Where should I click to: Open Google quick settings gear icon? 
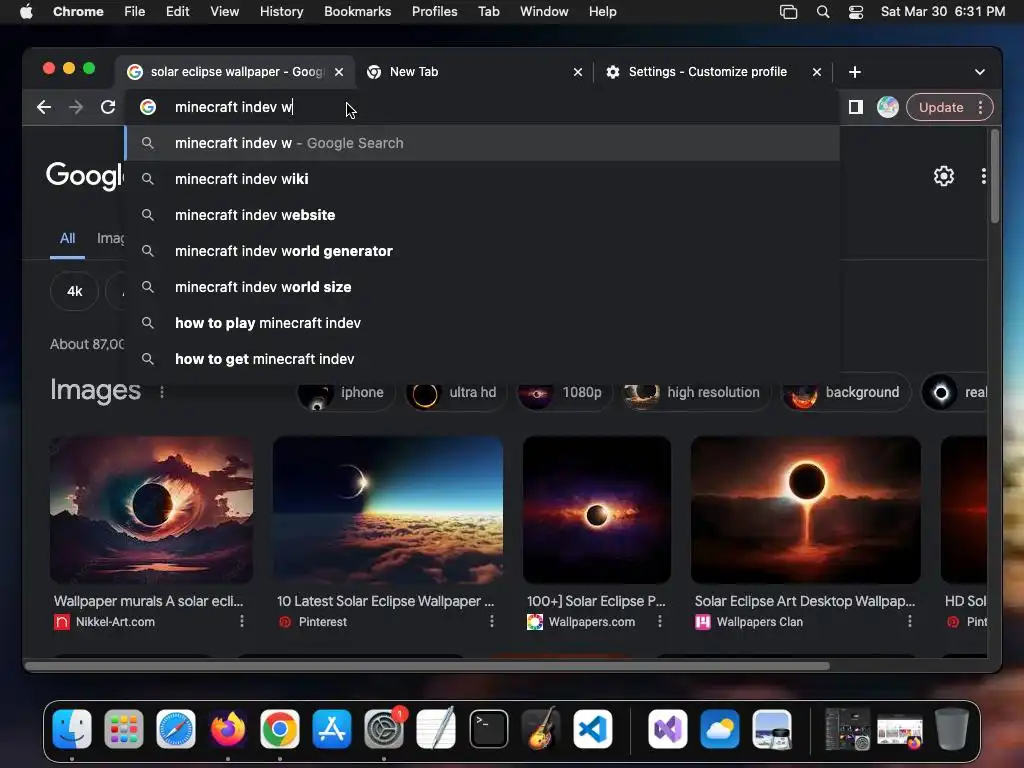[944, 176]
